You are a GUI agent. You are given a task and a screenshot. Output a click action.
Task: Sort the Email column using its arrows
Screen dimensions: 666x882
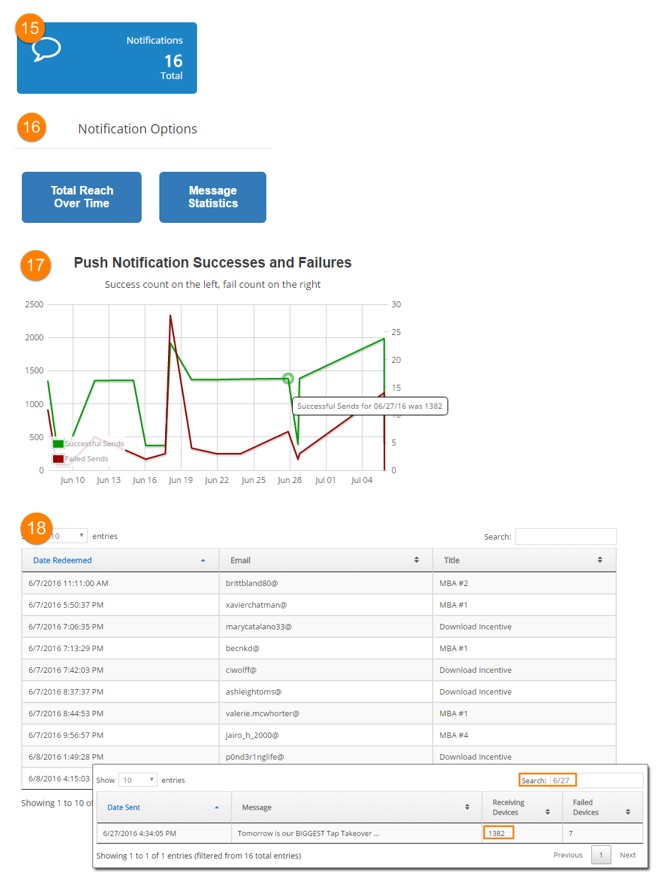(416, 560)
